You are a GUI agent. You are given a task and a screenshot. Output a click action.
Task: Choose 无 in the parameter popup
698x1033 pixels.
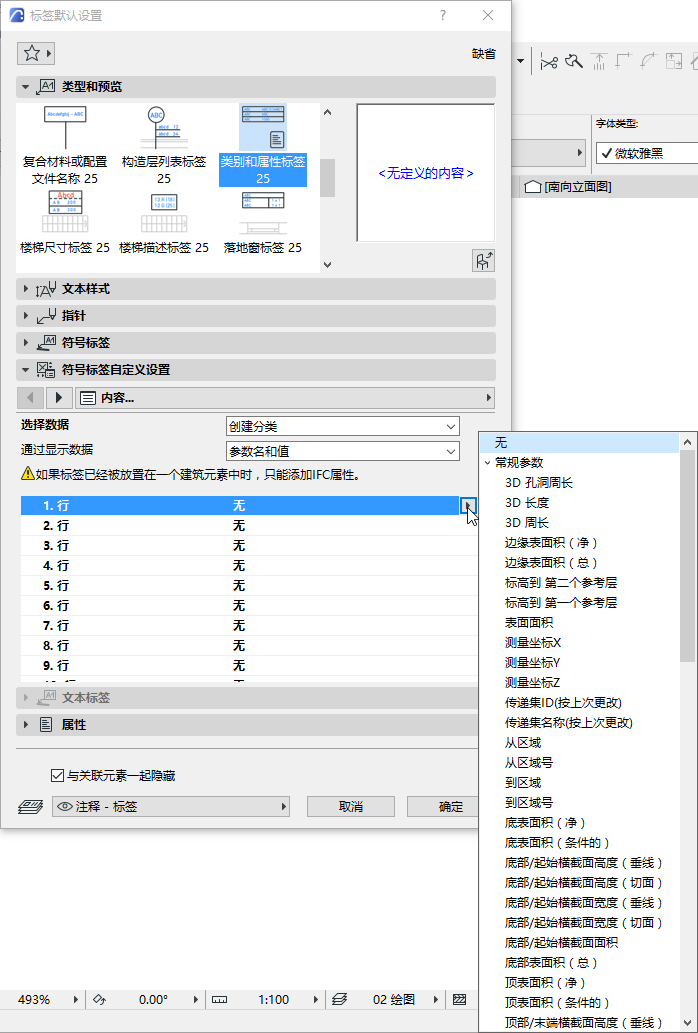(579, 443)
